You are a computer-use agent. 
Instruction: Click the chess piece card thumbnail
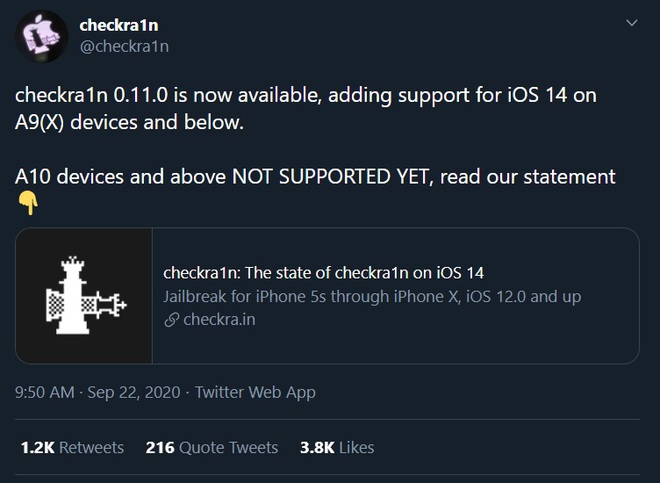click(84, 296)
